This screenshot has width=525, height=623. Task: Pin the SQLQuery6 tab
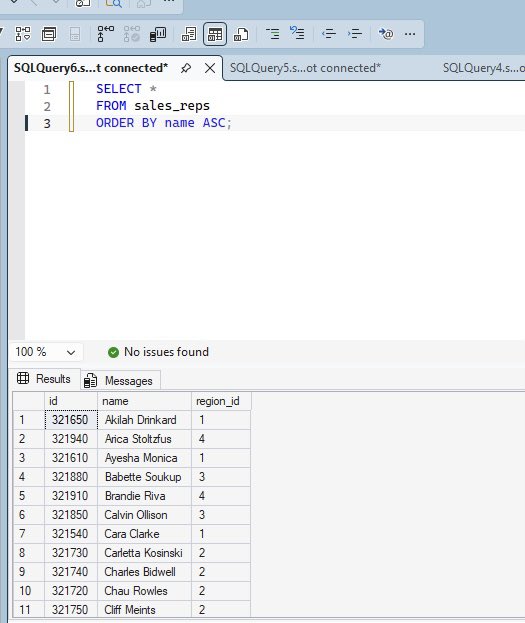coord(186,68)
